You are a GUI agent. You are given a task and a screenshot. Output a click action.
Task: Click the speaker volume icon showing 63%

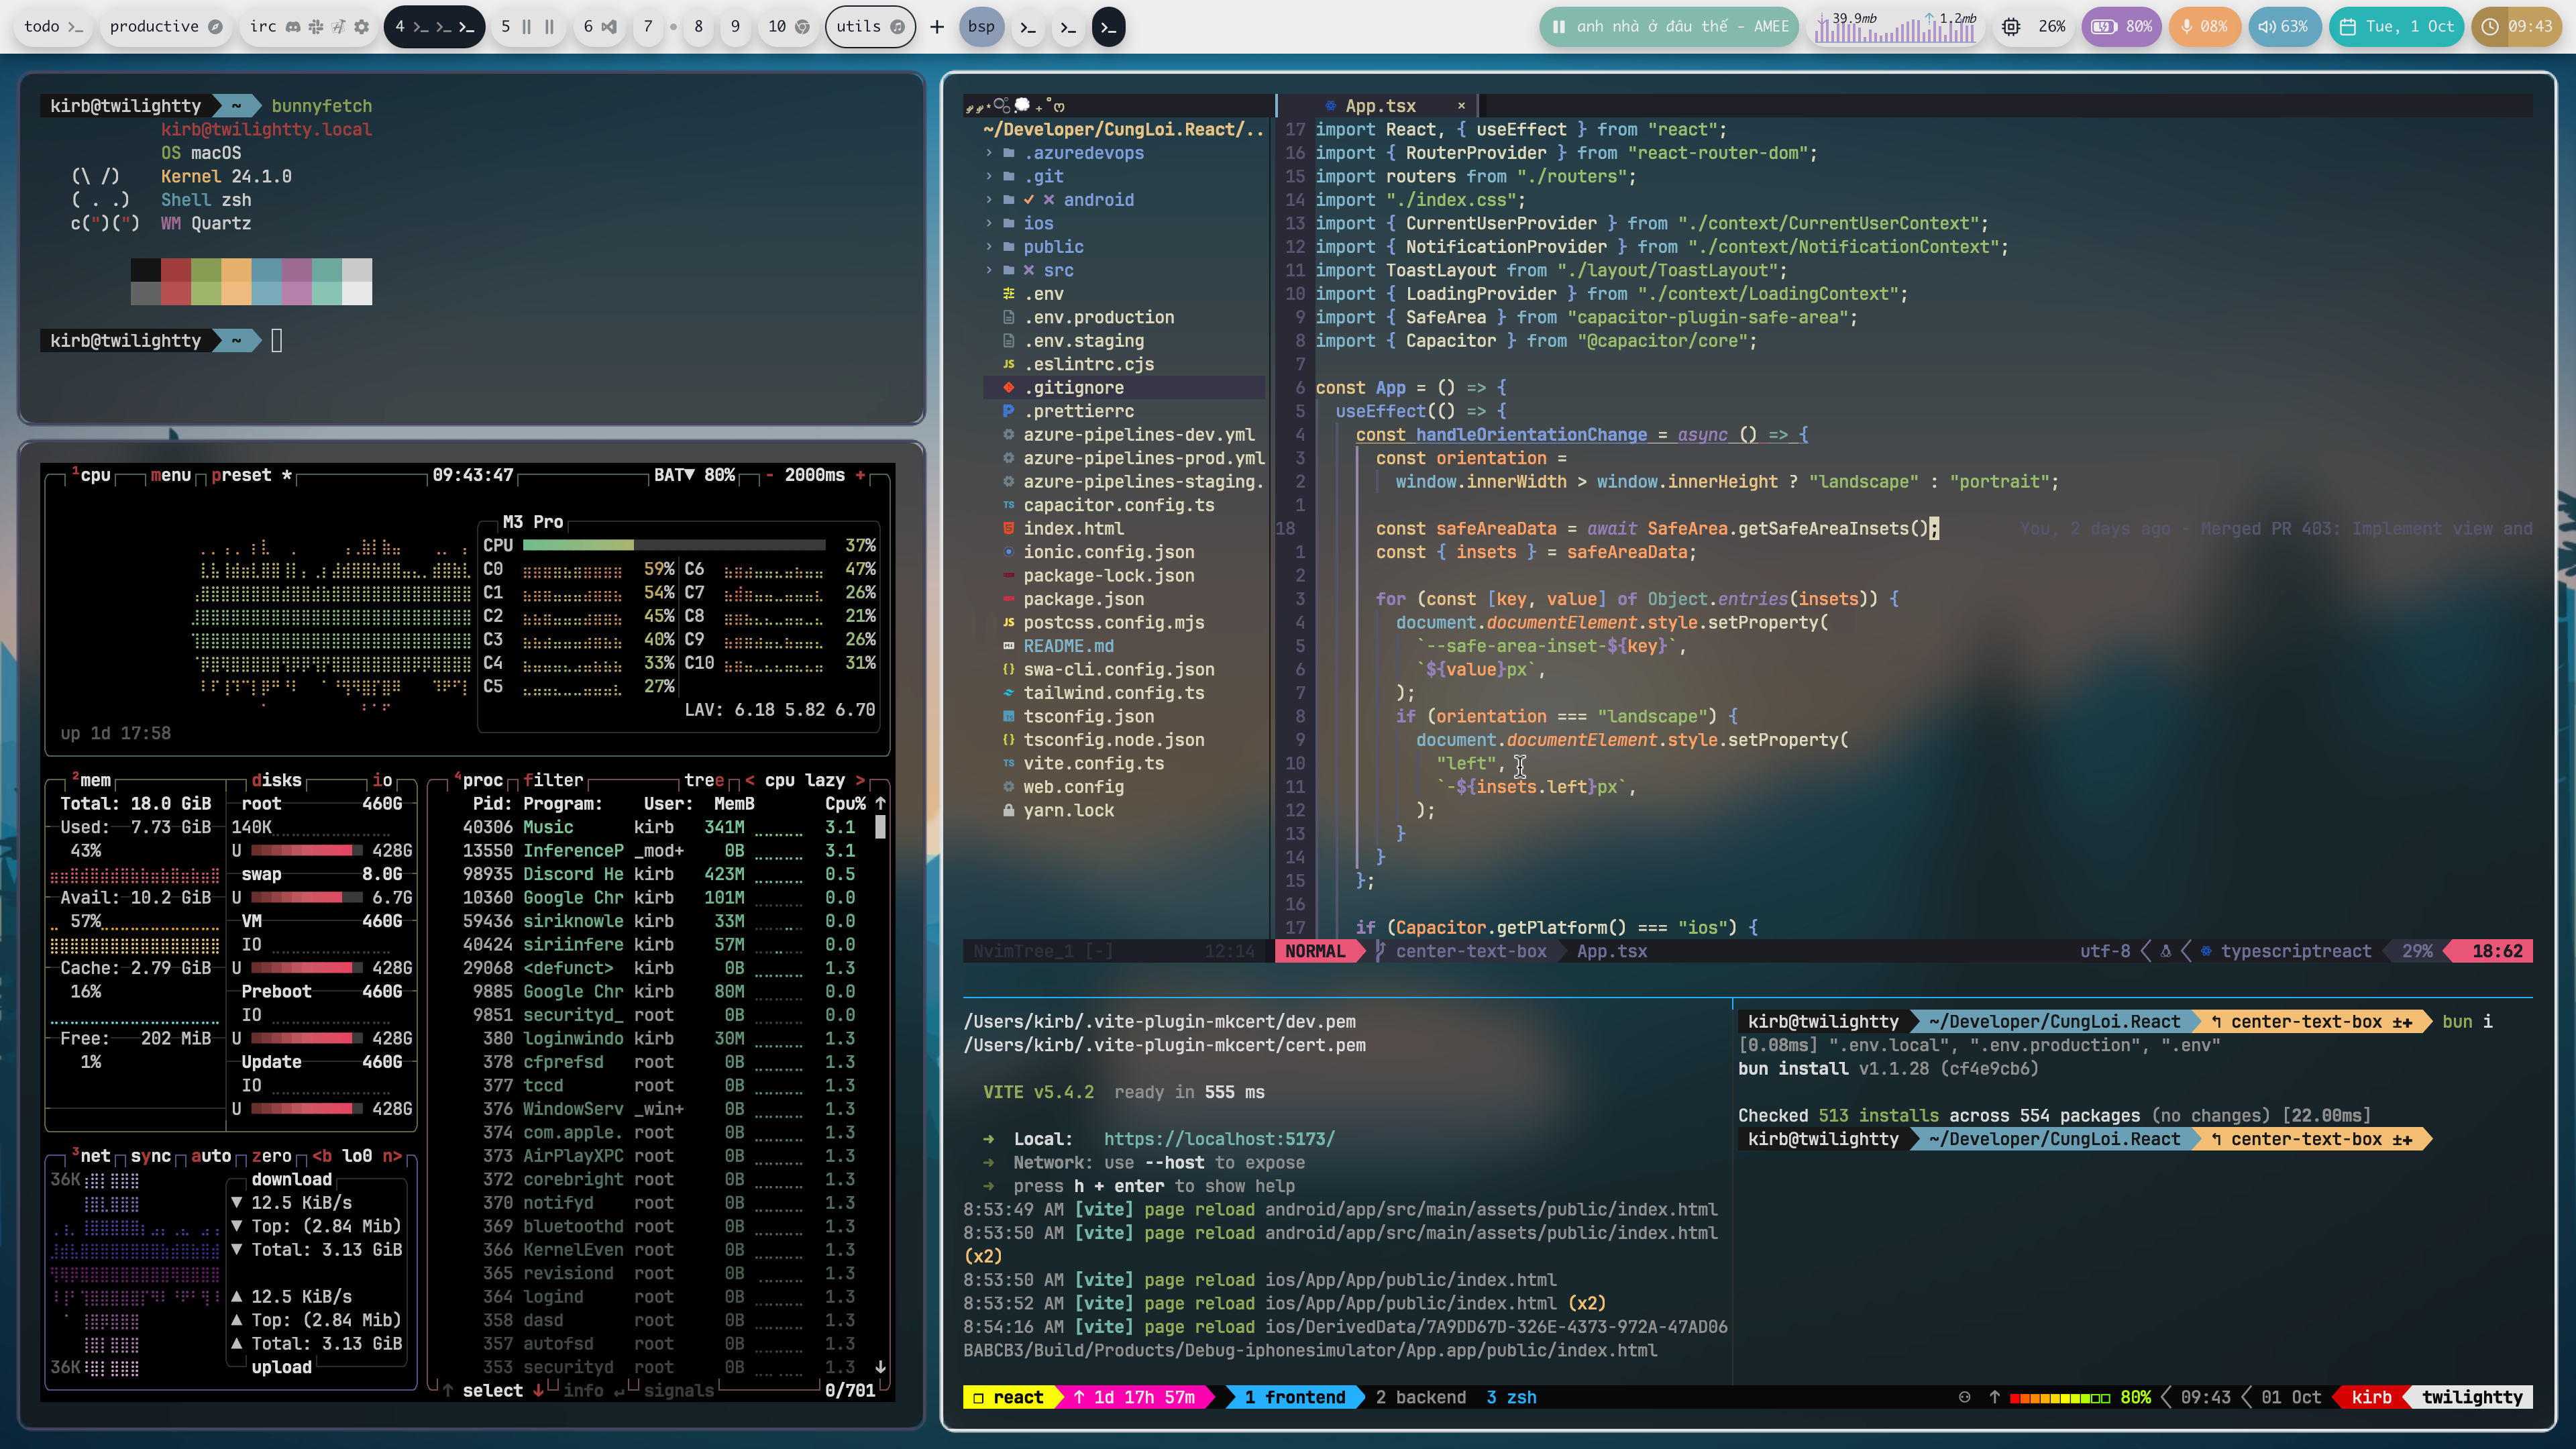point(2267,27)
